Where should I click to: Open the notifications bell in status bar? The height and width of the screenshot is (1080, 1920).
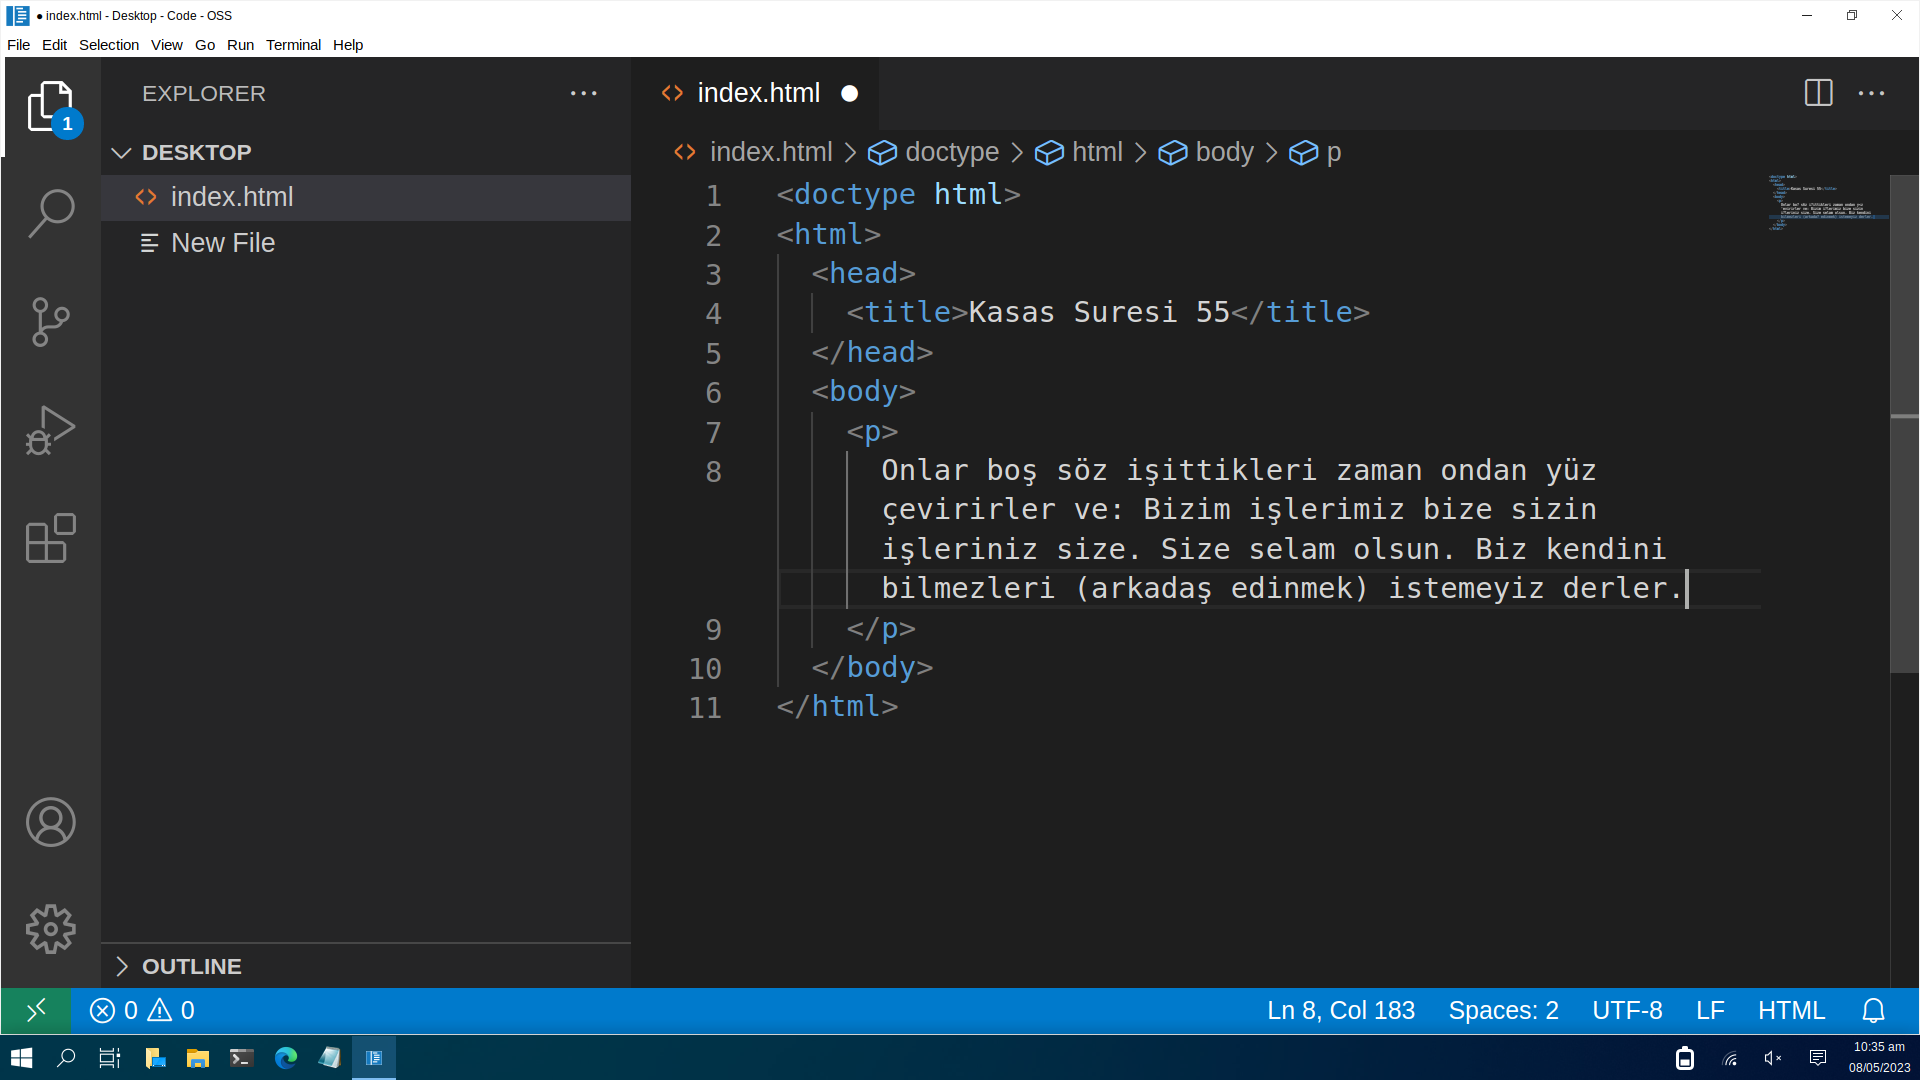point(1873,1011)
